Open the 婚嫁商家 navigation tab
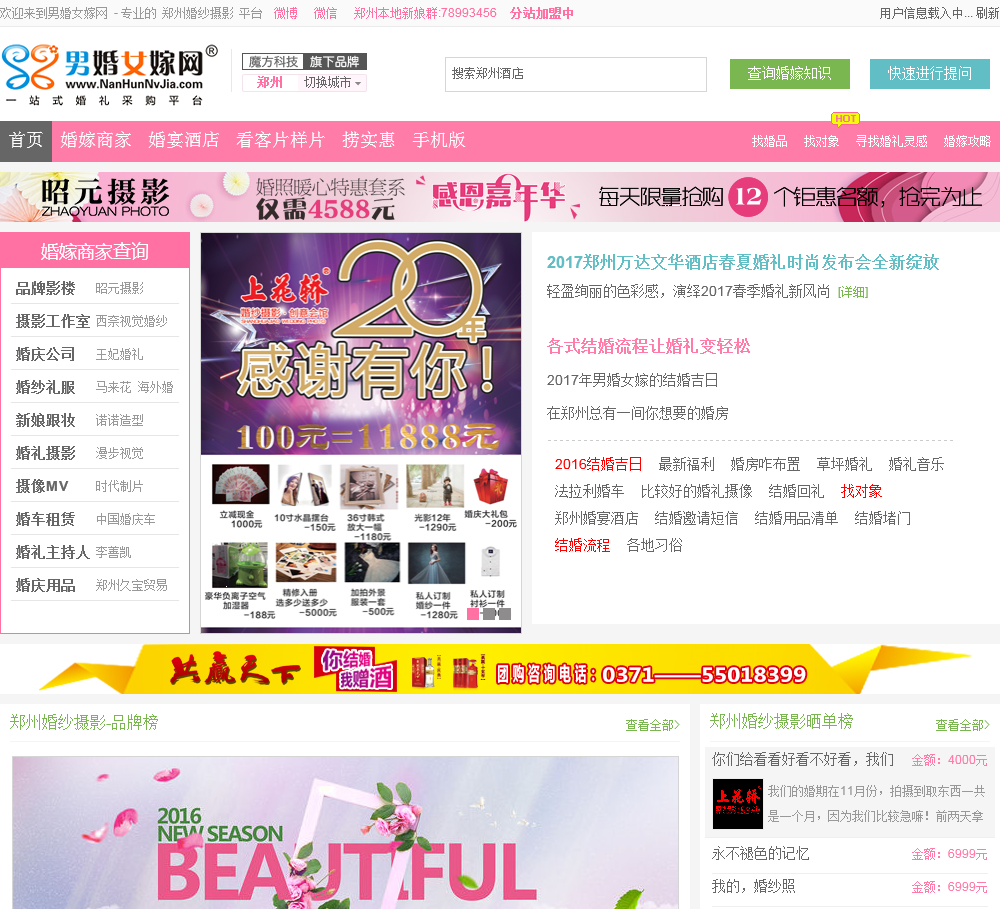This screenshot has width=1000, height=909. pyautogui.click(x=96, y=140)
